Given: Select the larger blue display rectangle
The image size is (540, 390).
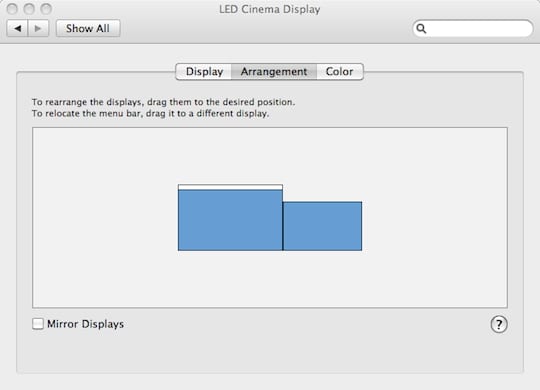Looking at the screenshot, I should [230, 220].
